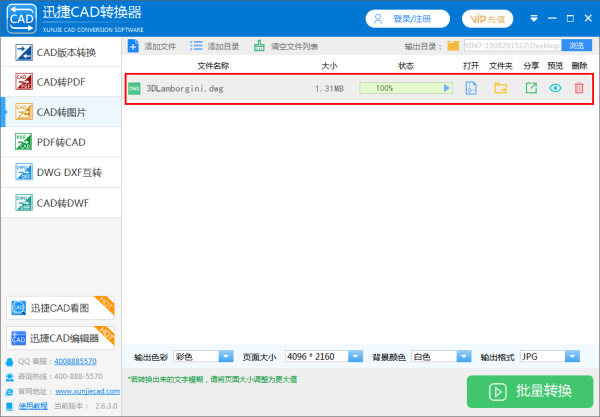600x417 pixels.
Task: Click the 大小 column header
Action: (329, 66)
